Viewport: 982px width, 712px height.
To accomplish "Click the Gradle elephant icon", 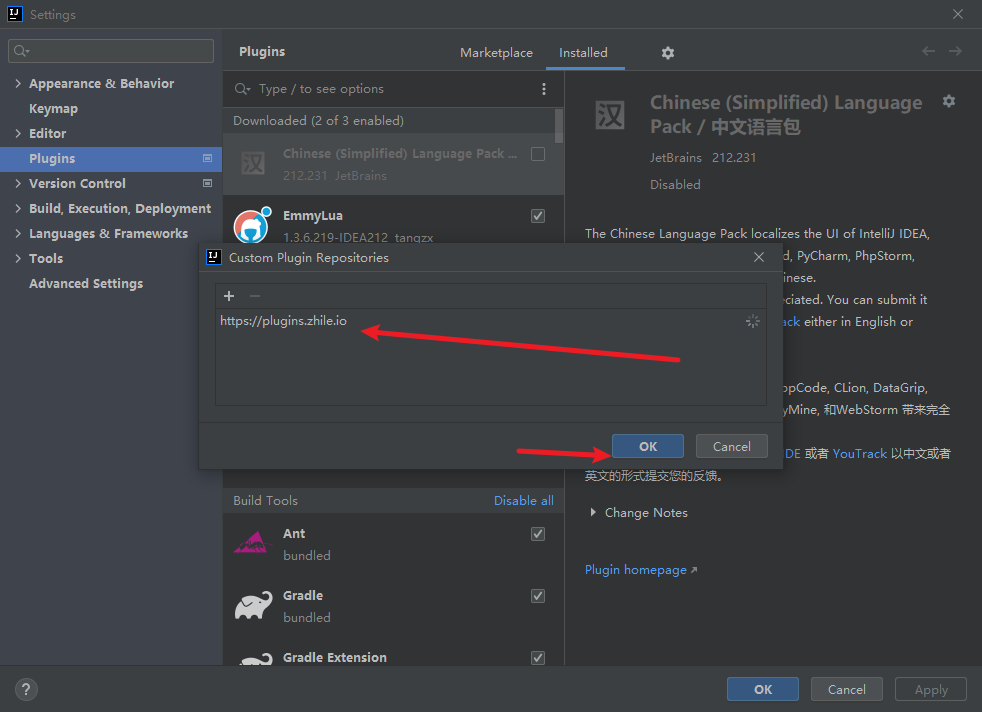I will pyautogui.click(x=253, y=605).
